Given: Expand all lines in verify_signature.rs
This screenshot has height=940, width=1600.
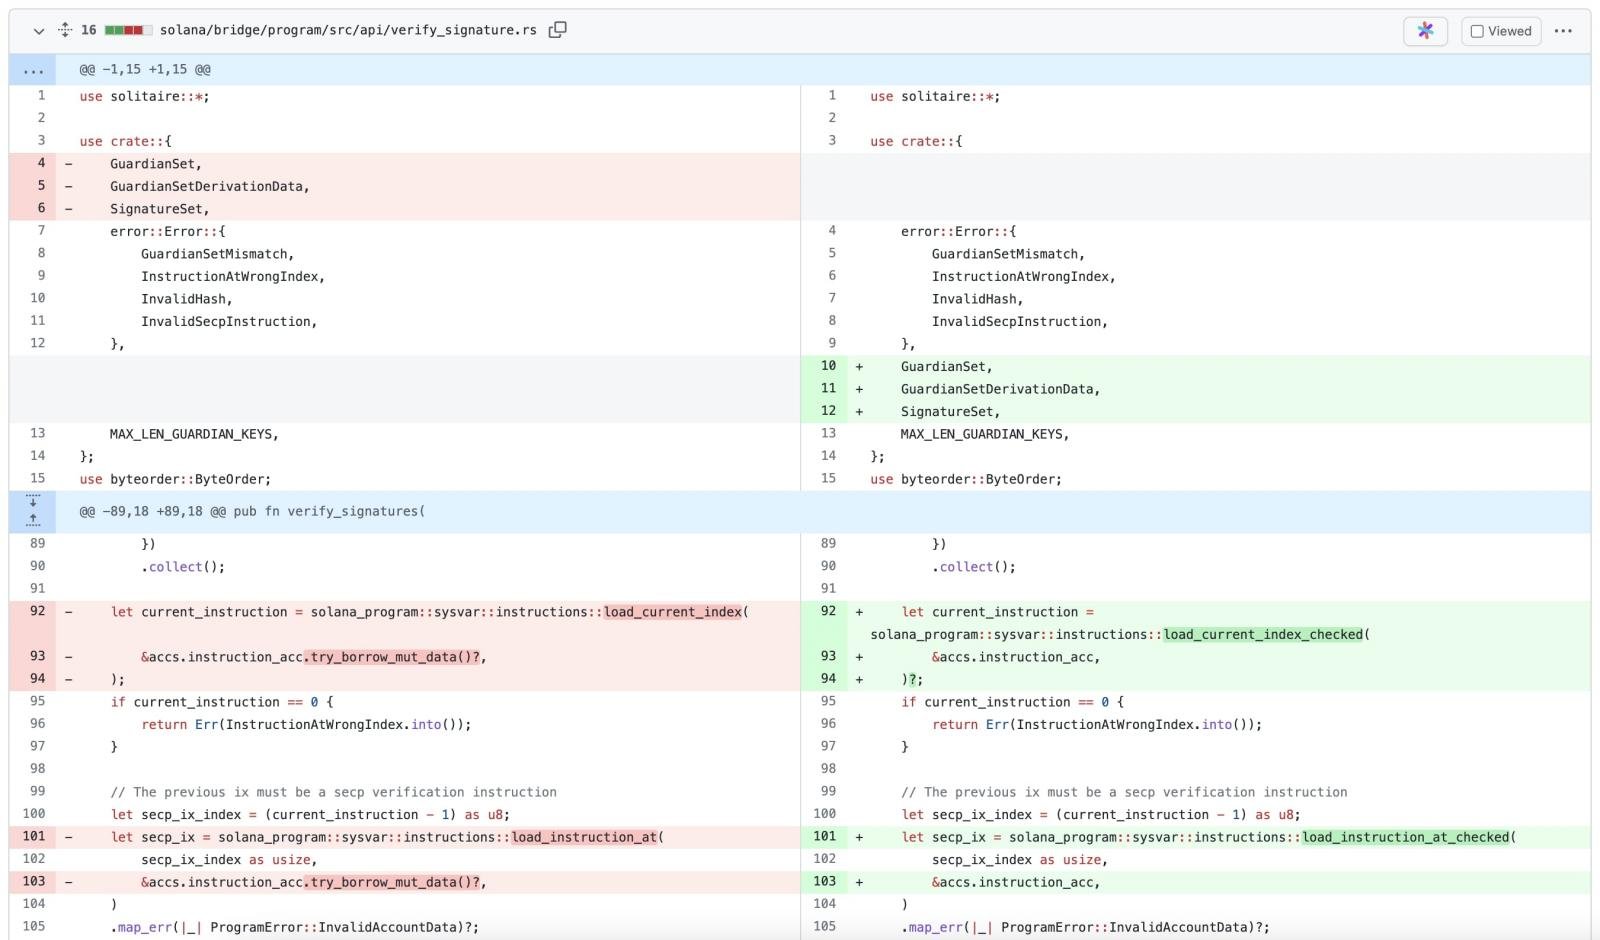Looking at the screenshot, I should (65, 30).
